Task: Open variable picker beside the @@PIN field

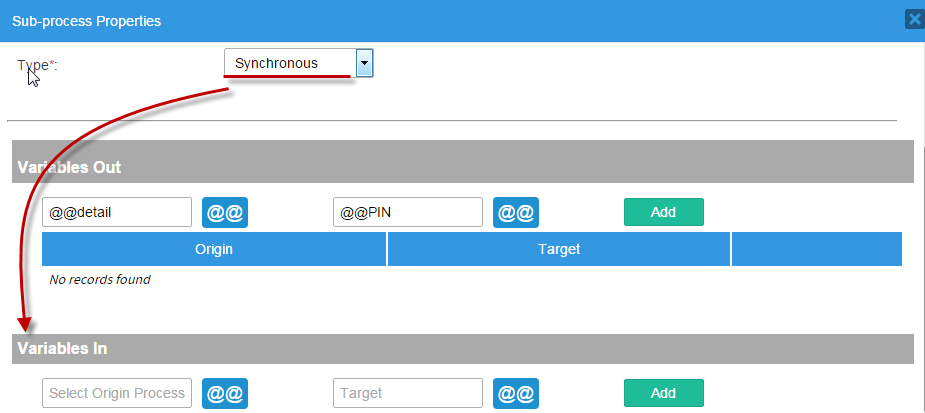Action: pos(515,212)
